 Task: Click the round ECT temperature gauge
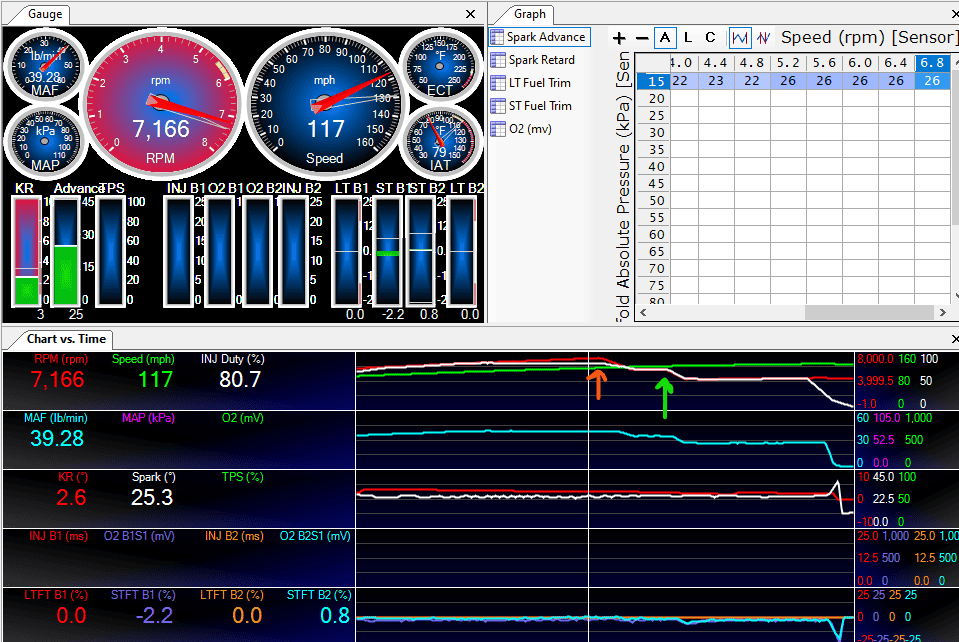[440, 67]
